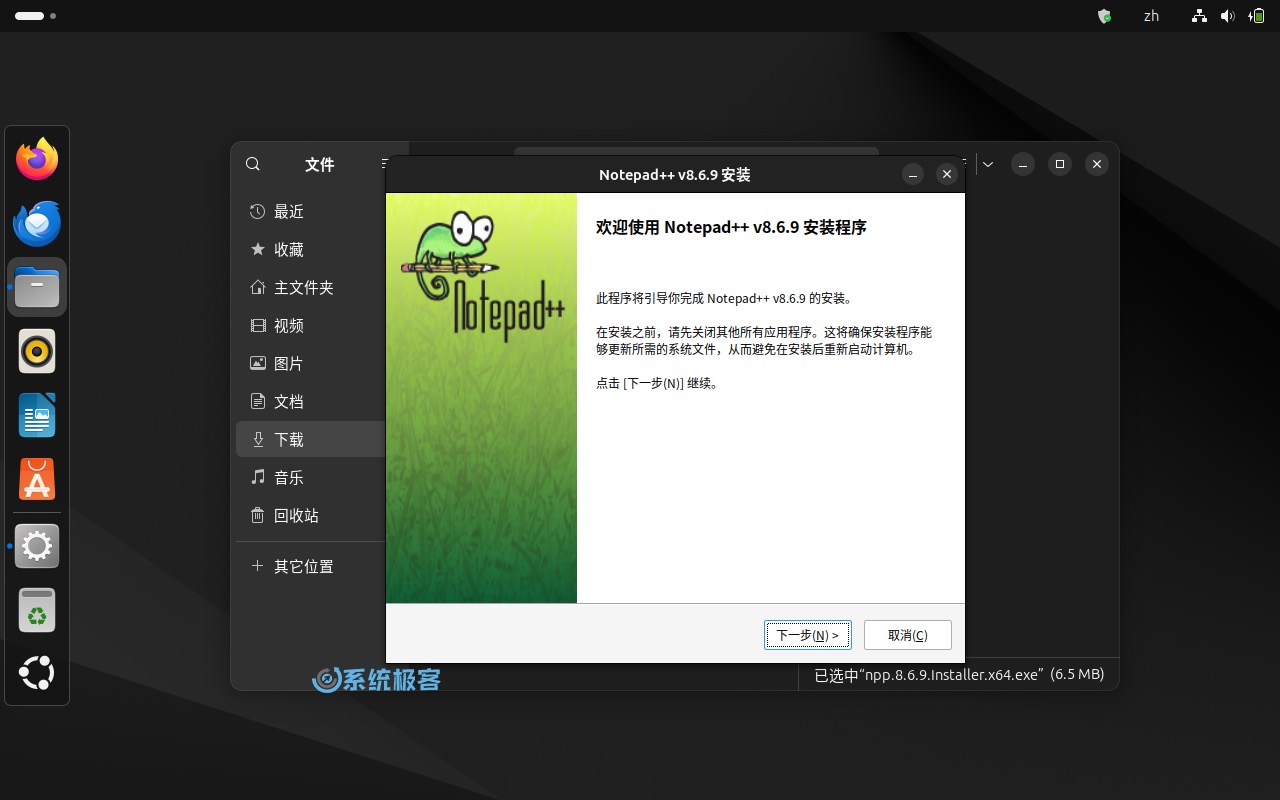Open 视频 folder in Files sidebar
The image size is (1280, 800).
(x=310, y=325)
